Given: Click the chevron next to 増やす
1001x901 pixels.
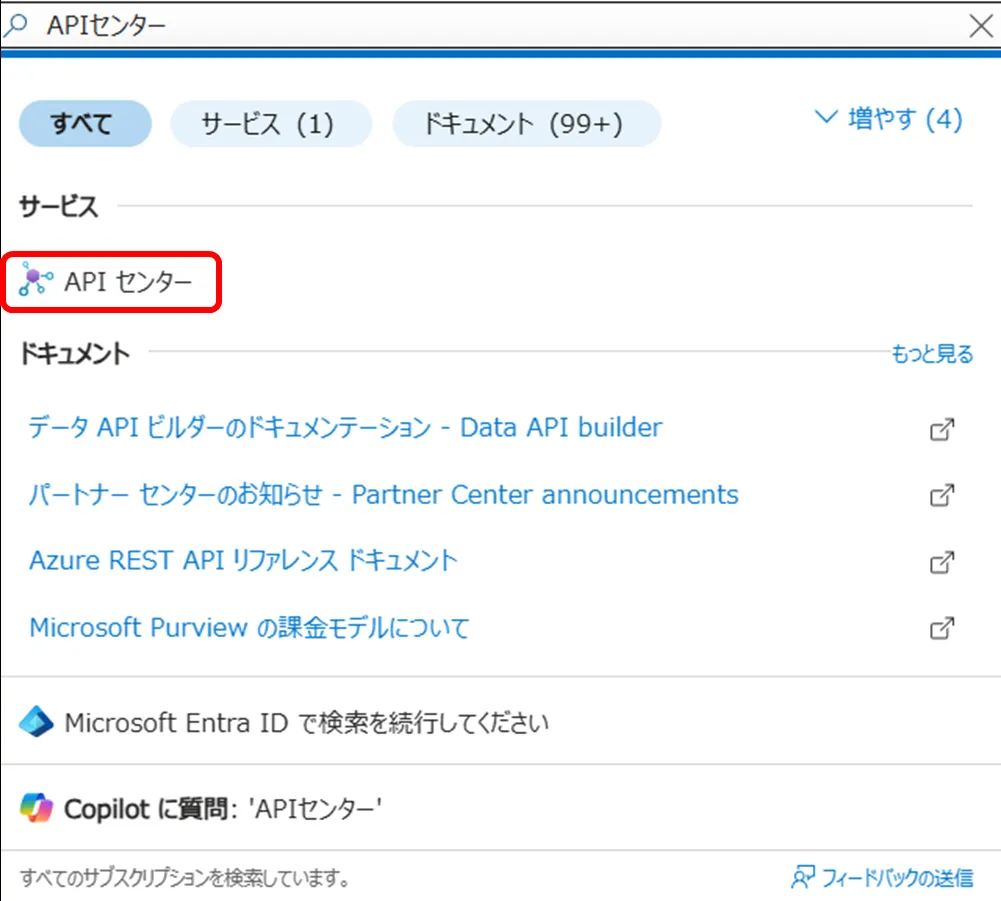Looking at the screenshot, I should tap(825, 117).
